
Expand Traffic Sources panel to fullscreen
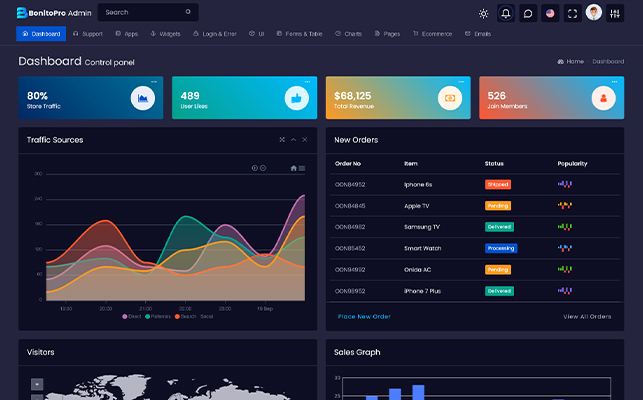(282, 139)
